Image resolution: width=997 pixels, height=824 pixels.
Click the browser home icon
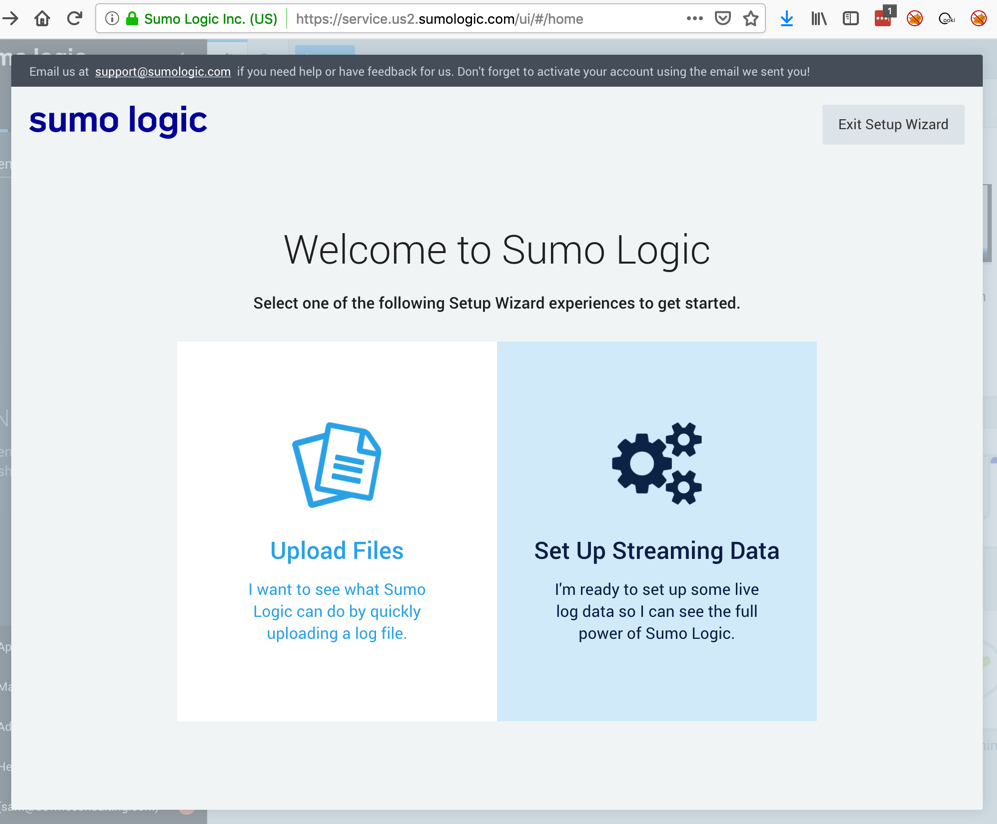coord(42,18)
